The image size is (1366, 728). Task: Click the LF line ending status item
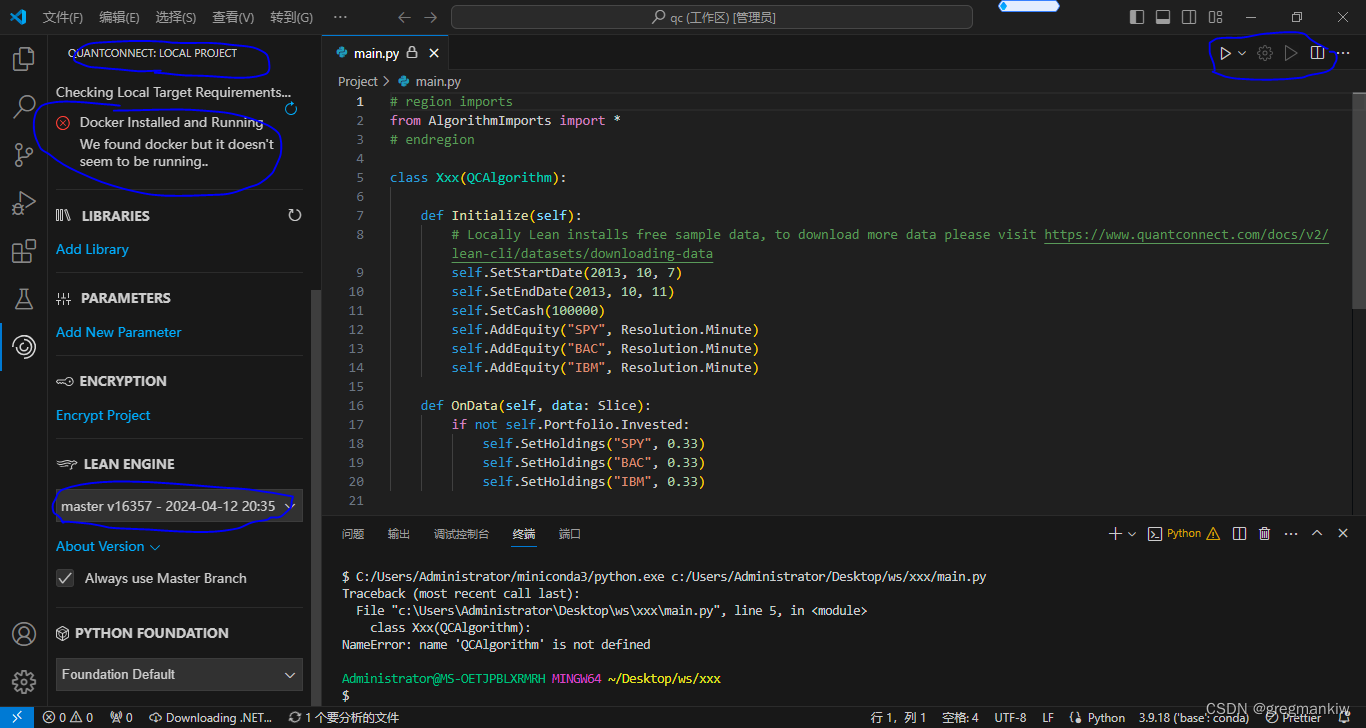pyautogui.click(x=1048, y=717)
